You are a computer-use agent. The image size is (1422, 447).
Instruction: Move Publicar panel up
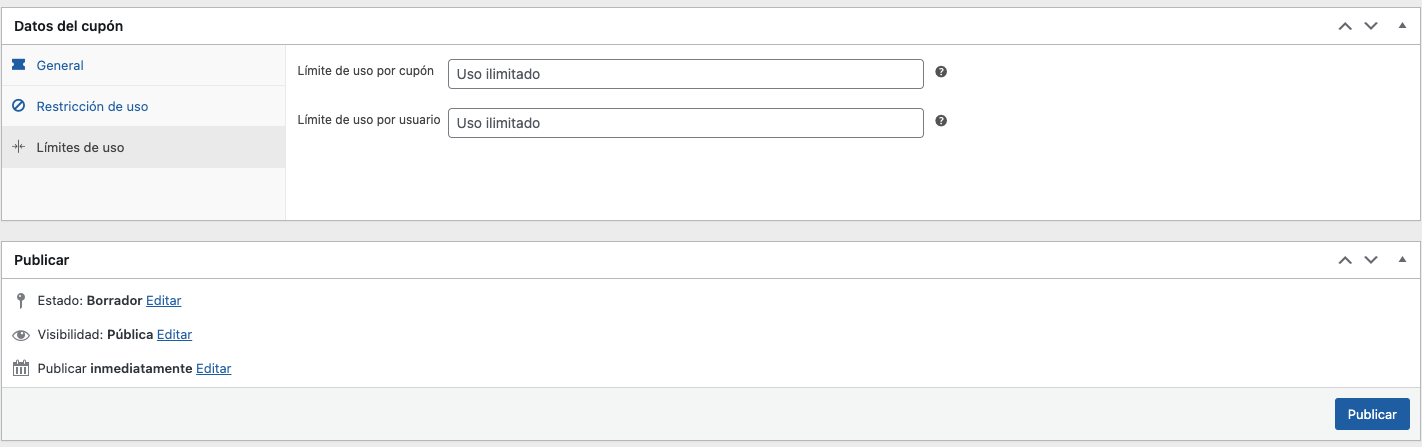pos(1345,260)
